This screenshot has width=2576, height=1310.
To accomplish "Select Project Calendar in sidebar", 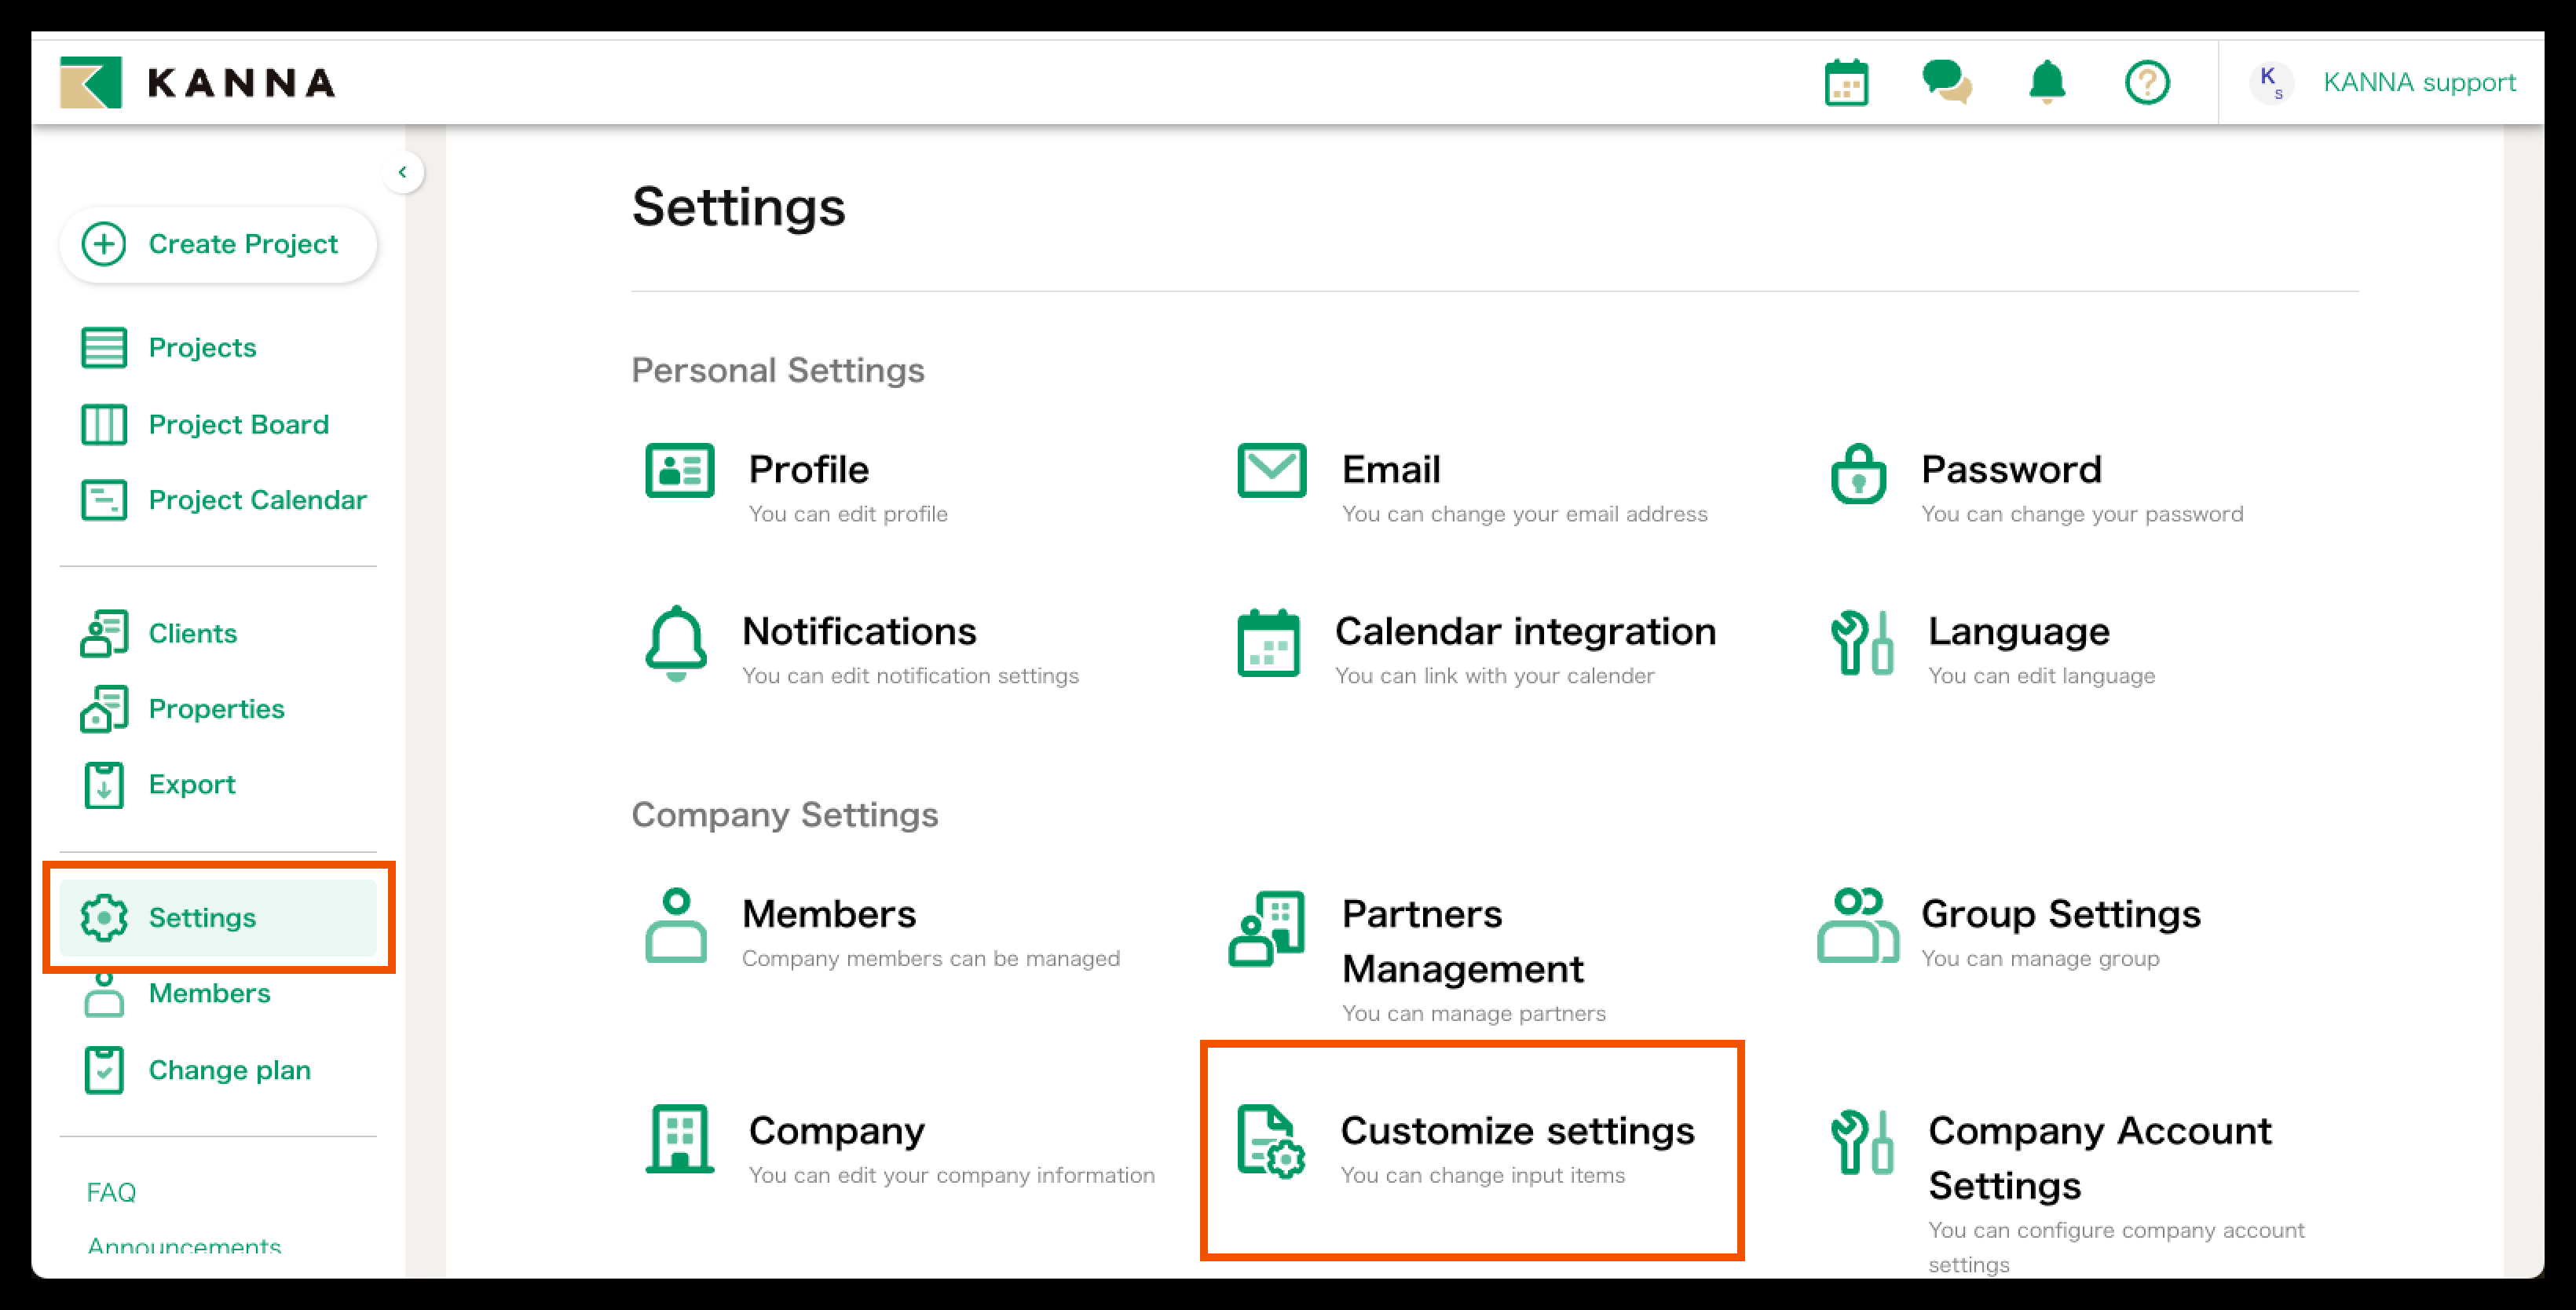I will tap(257, 499).
